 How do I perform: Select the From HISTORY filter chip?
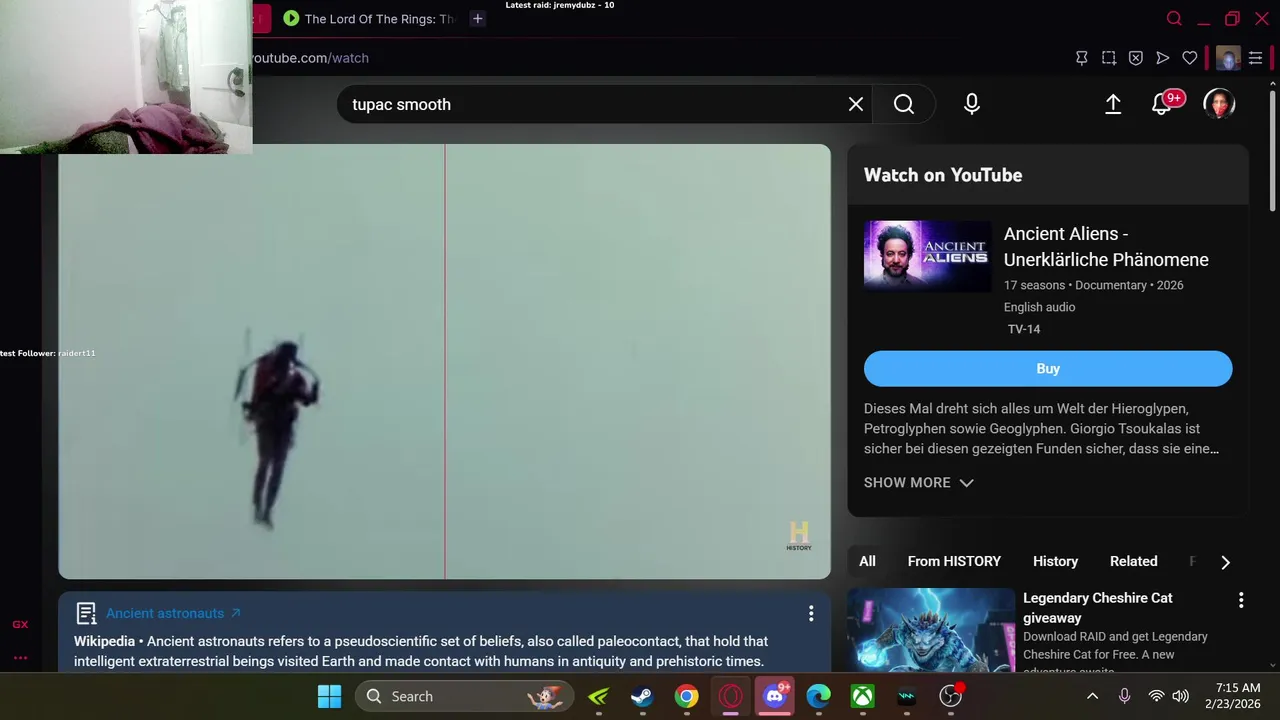[954, 561]
